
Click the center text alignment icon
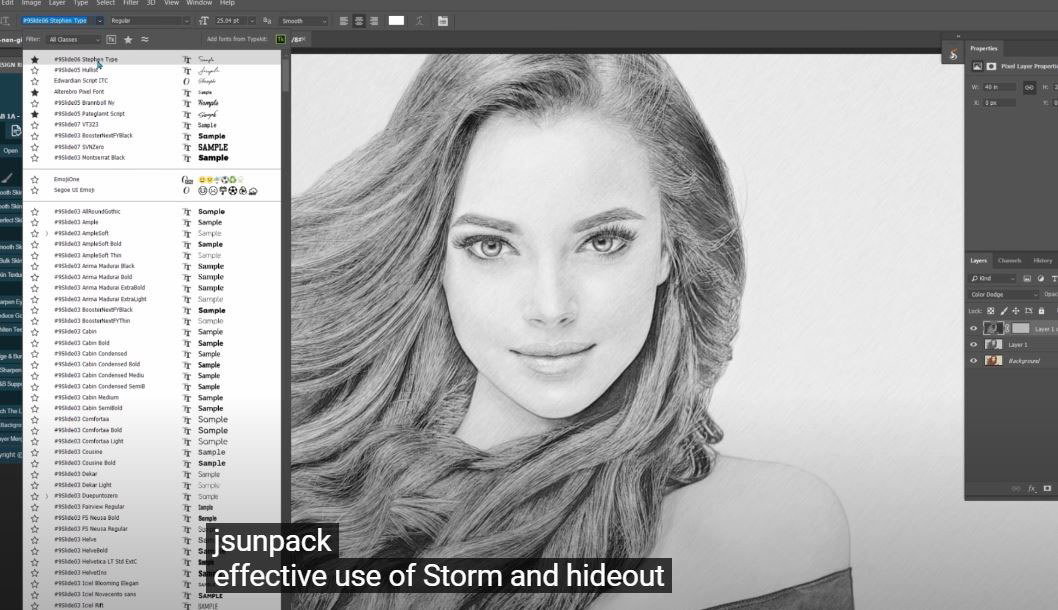click(x=358, y=20)
